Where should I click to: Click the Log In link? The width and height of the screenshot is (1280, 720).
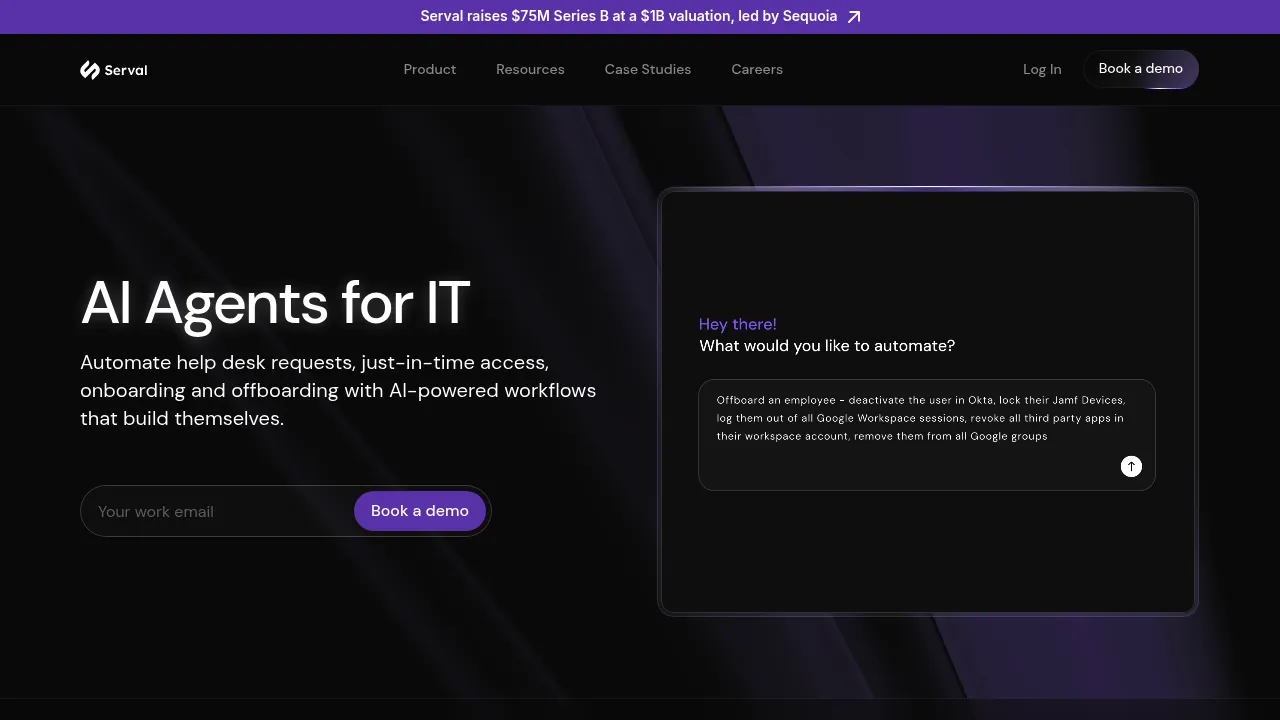click(x=1042, y=69)
